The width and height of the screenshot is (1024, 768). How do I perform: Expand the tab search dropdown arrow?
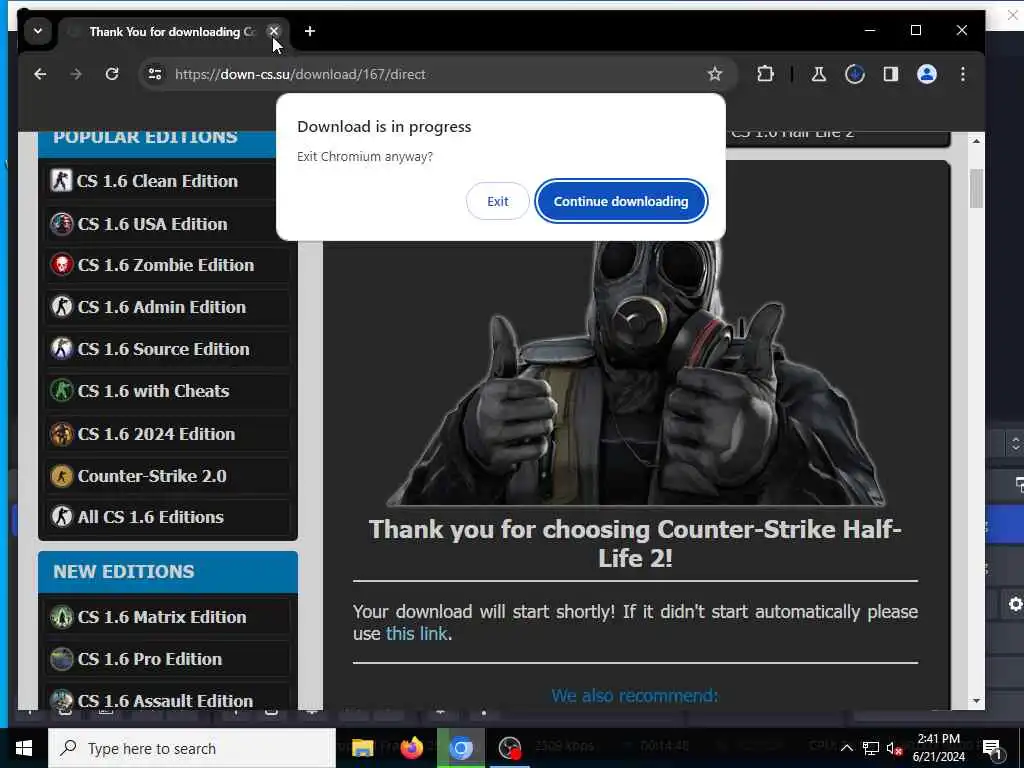(38, 31)
